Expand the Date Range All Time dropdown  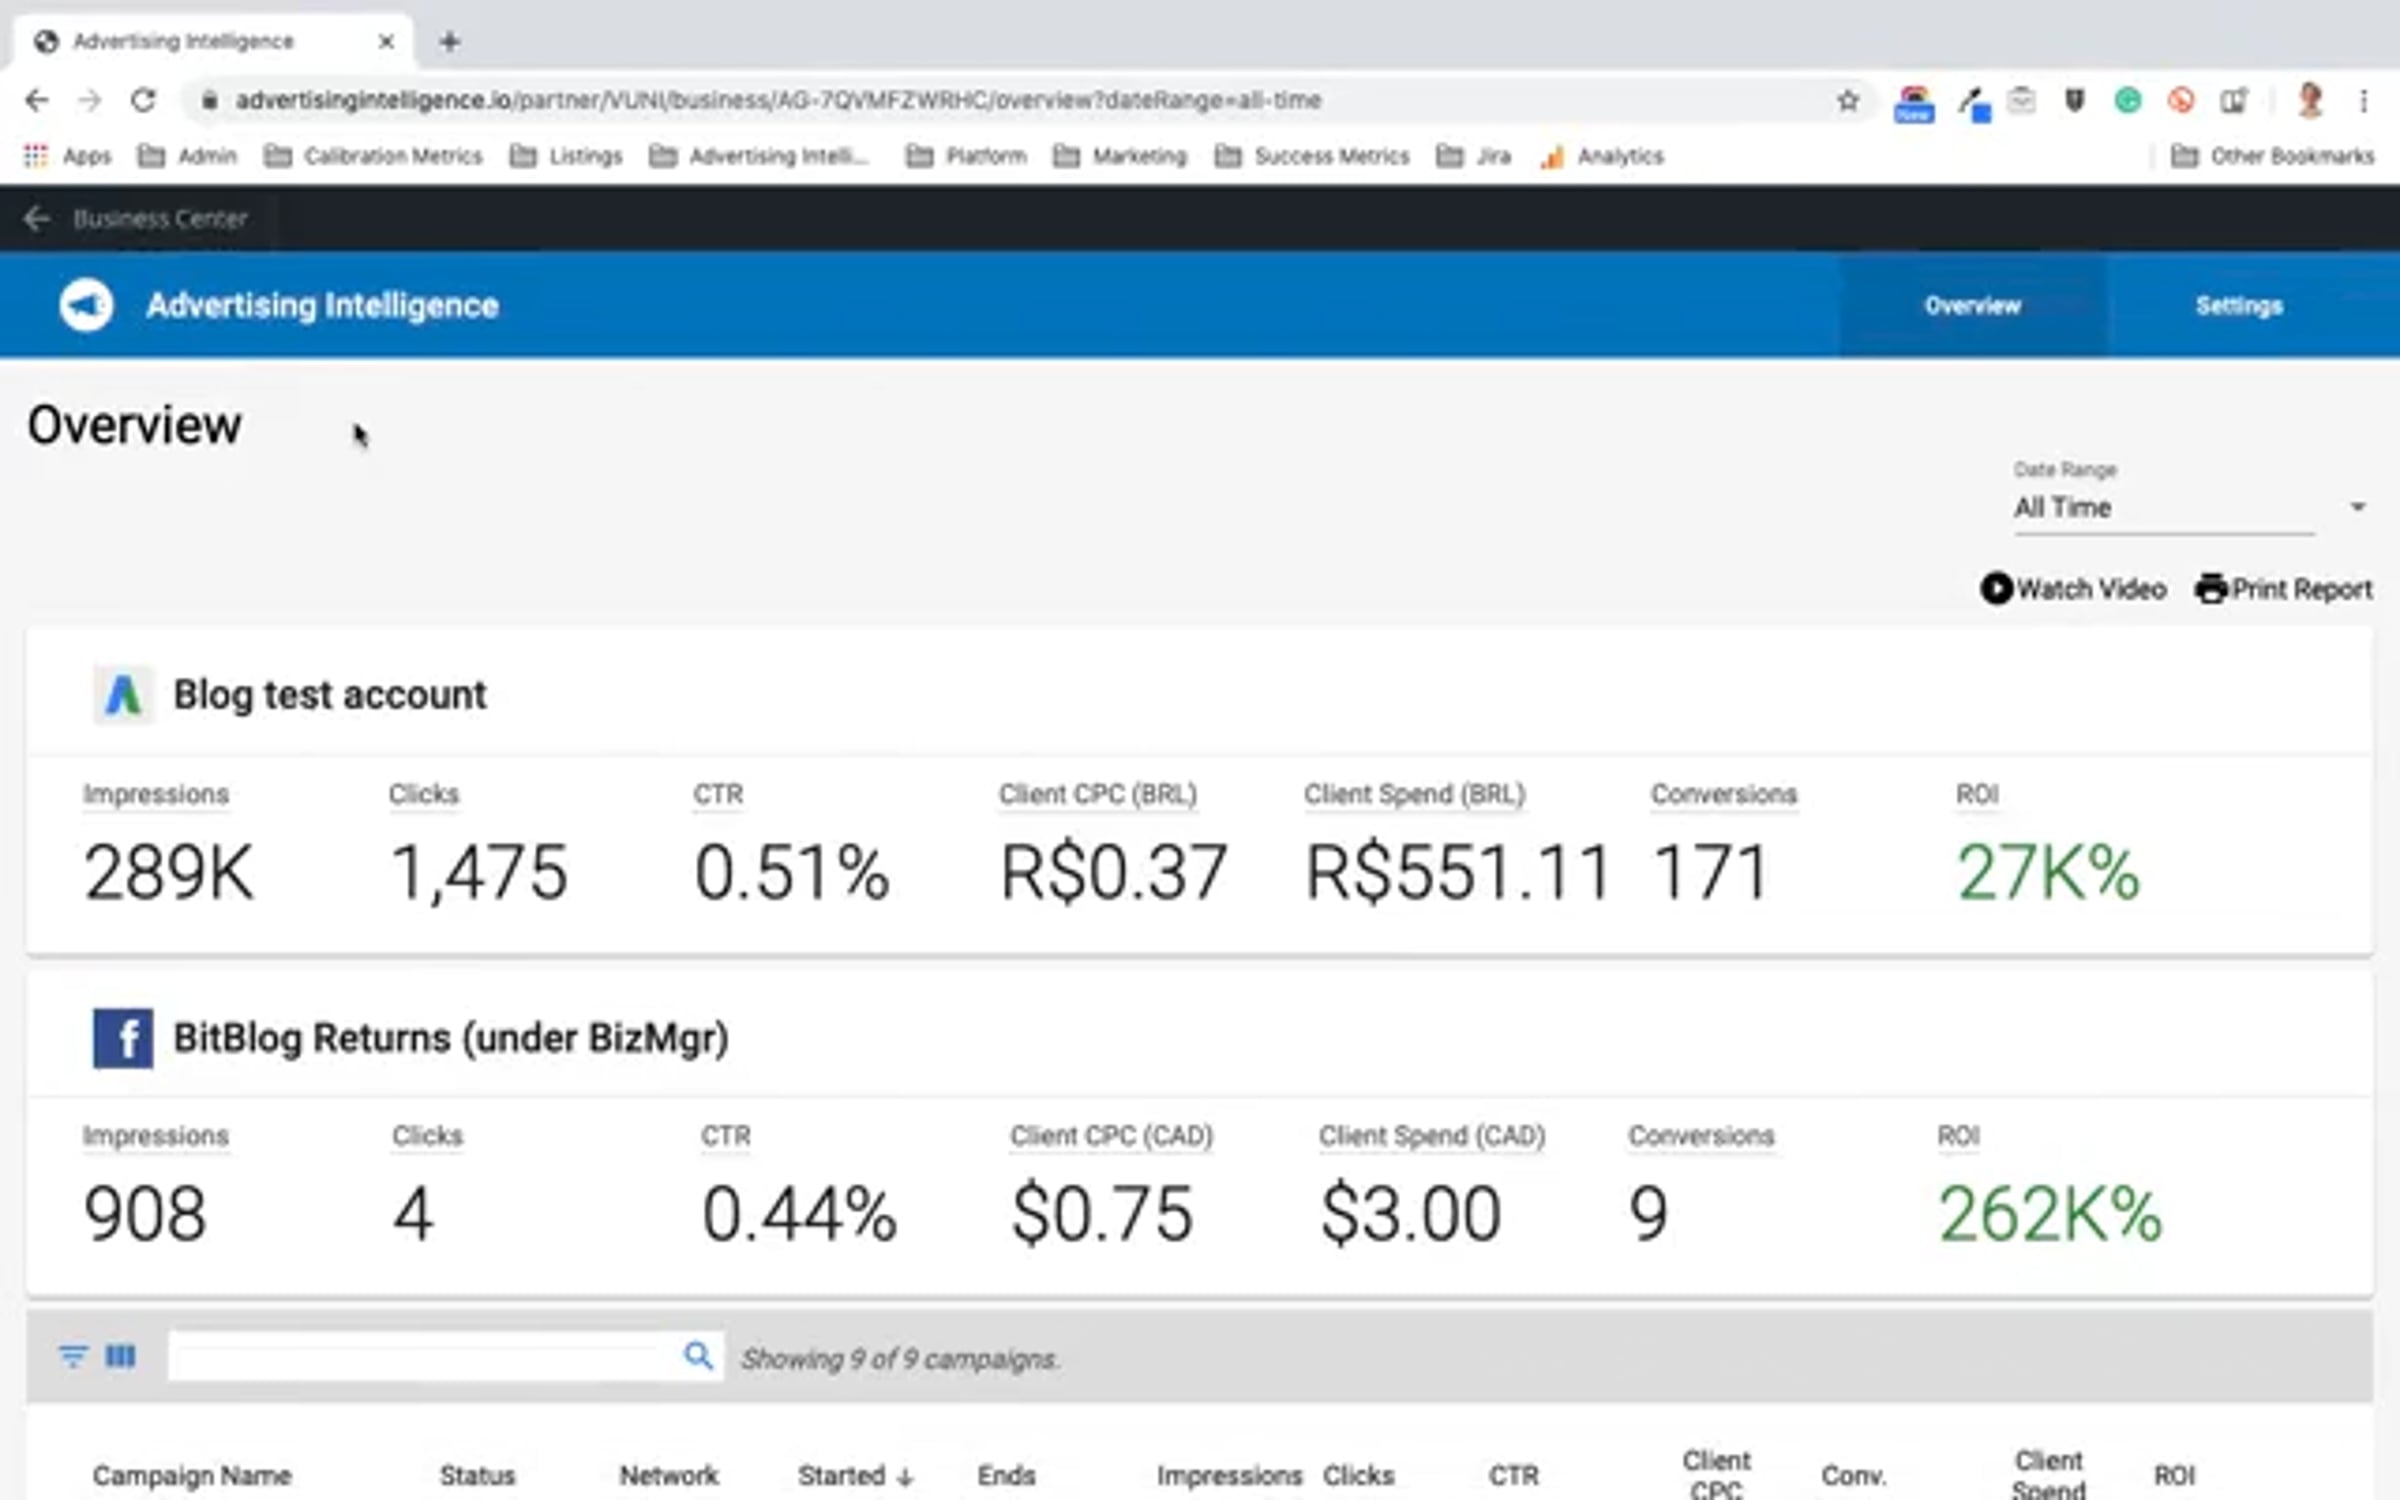[2190, 508]
